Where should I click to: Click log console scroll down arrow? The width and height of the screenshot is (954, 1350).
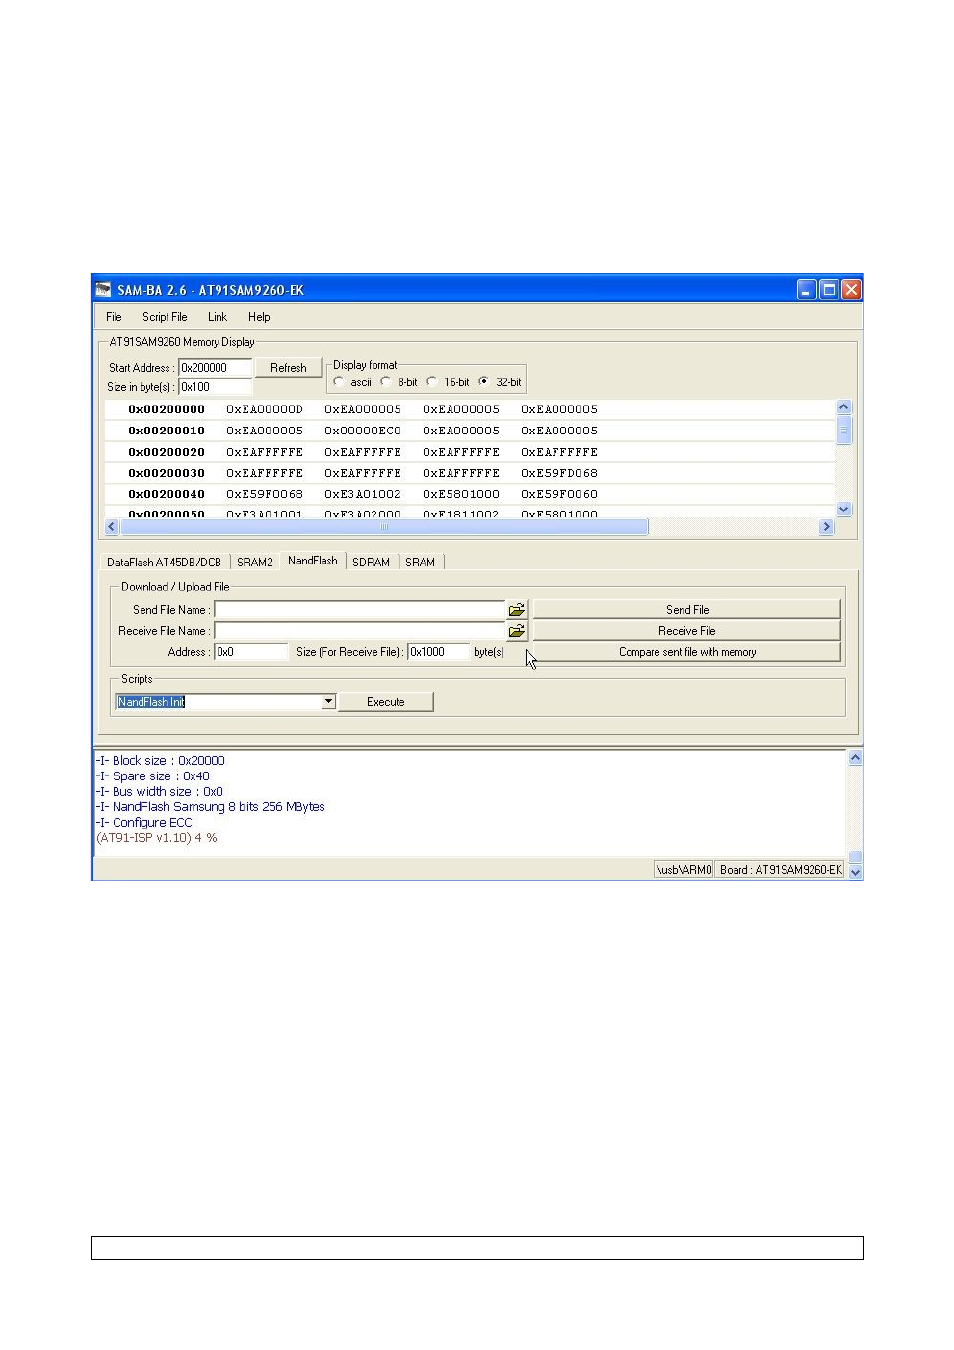855,872
